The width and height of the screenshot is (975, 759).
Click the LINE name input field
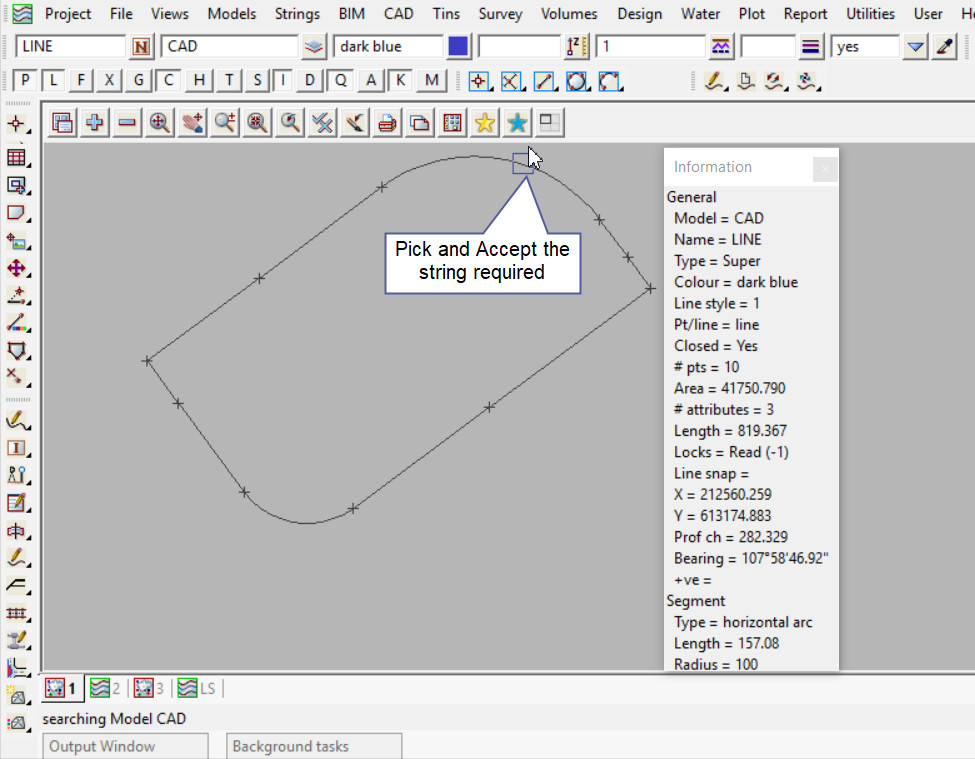[70, 47]
